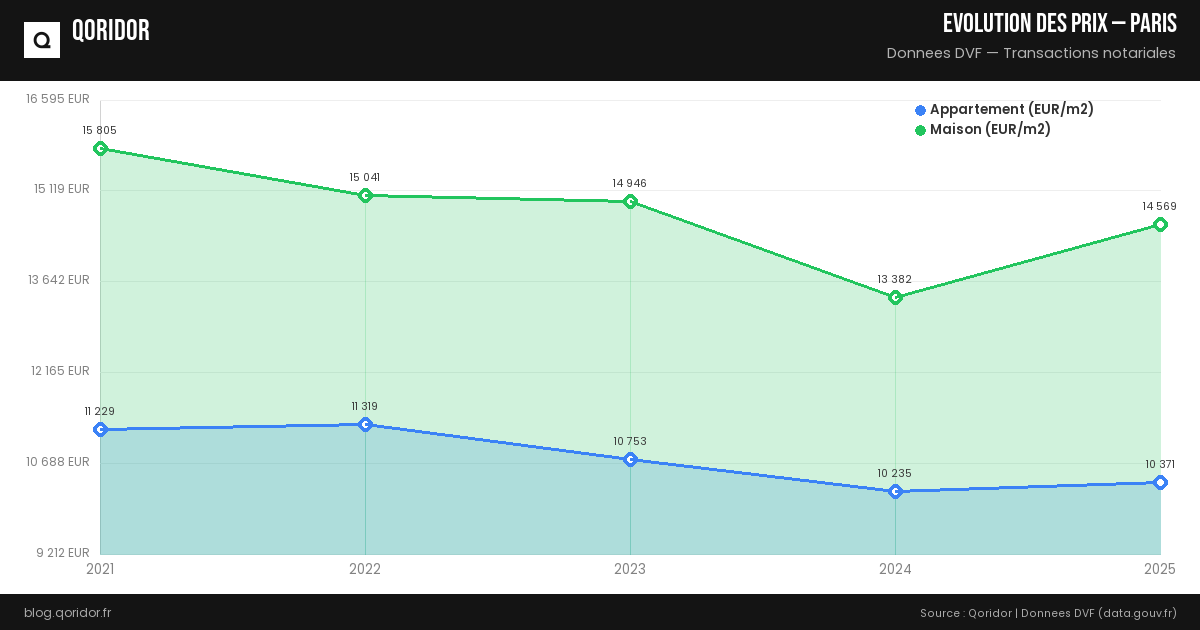Click the green Maison legend color dot
The height and width of the screenshot is (630, 1200).
pyautogui.click(x=920, y=130)
